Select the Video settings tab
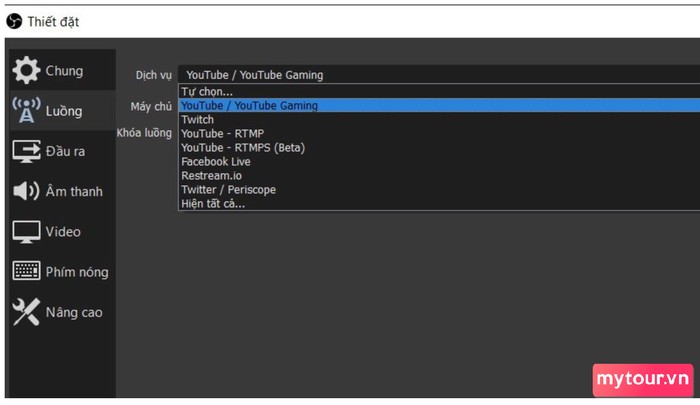This screenshot has width=700, height=405. click(x=62, y=232)
